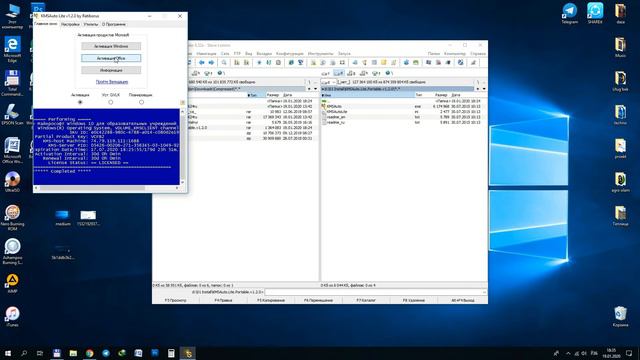This screenshot has width=640, height=360.
Task: Open Инструменты menu in Total Commander
Action: tap(320, 53)
